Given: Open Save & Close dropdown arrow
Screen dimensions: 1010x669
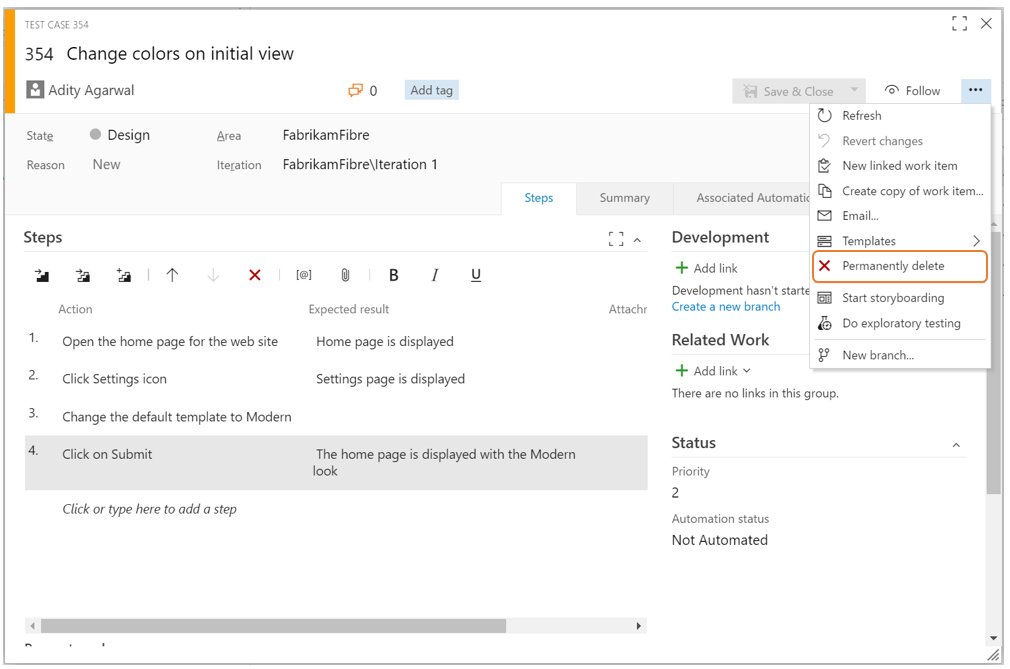Looking at the screenshot, I should click(x=854, y=90).
